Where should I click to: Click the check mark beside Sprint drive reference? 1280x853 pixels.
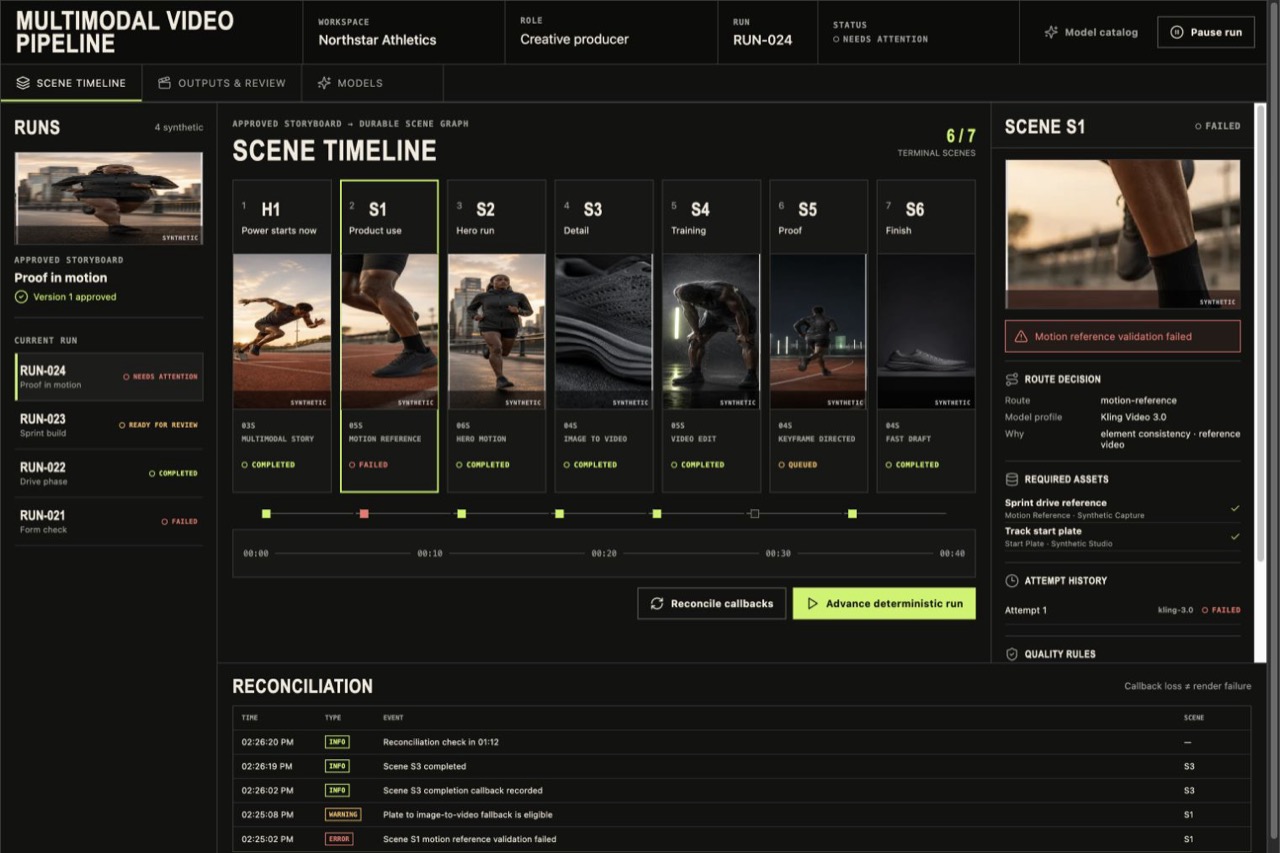click(x=1235, y=508)
